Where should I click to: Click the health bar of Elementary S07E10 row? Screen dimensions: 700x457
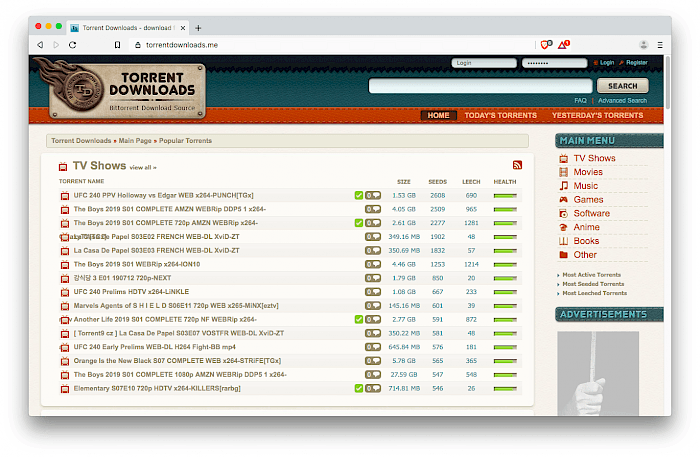[x=505, y=389]
